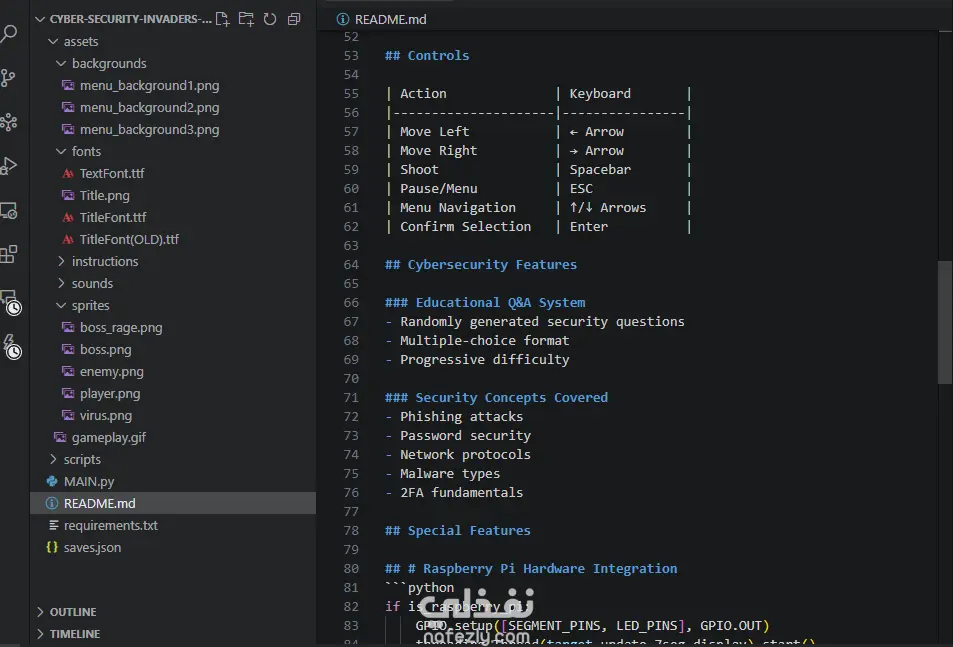Click the 'Phishing attacks' list line
Image resolution: width=953 pixels, height=647 pixels.
tap(461, 416)
